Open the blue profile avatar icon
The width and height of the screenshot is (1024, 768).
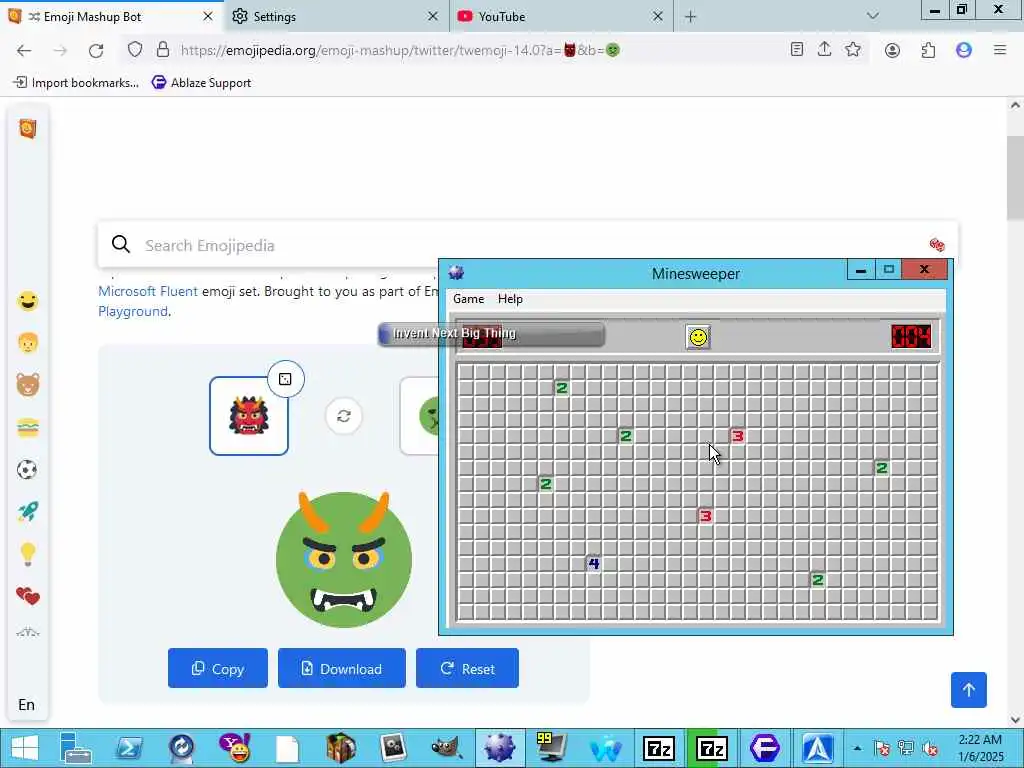(964, 50)
